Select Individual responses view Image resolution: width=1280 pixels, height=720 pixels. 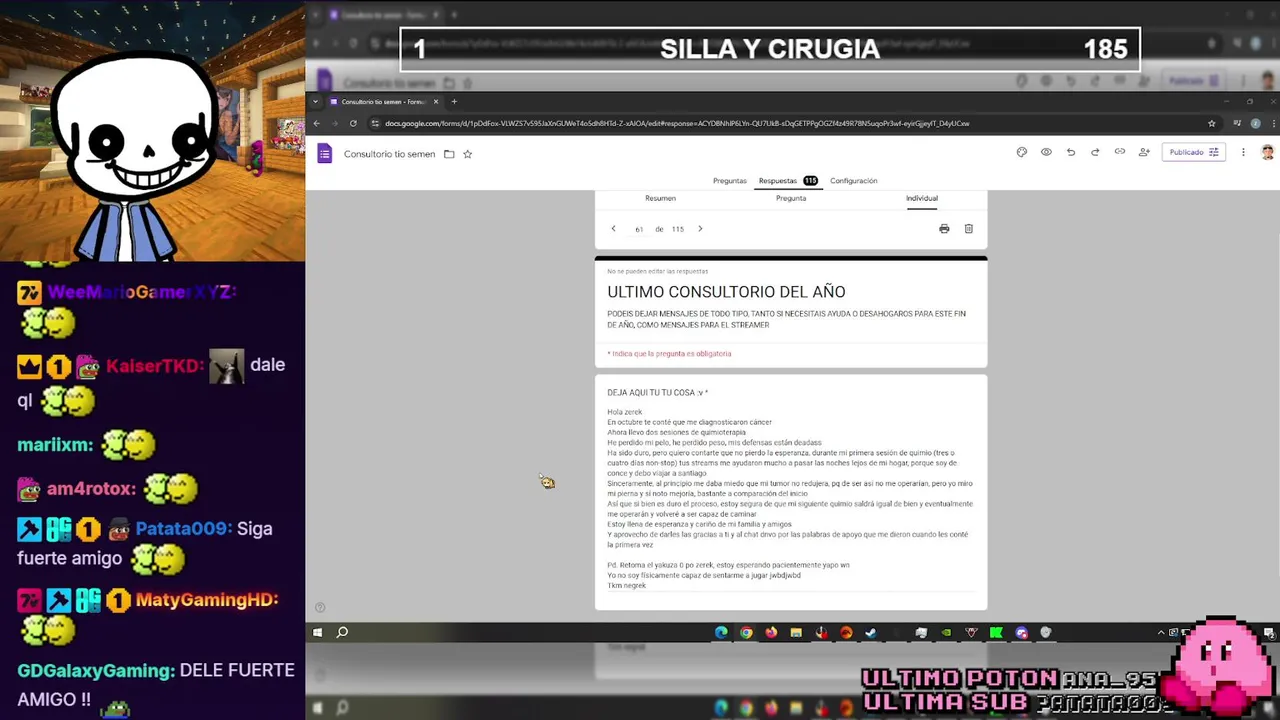tap(922, 198)
